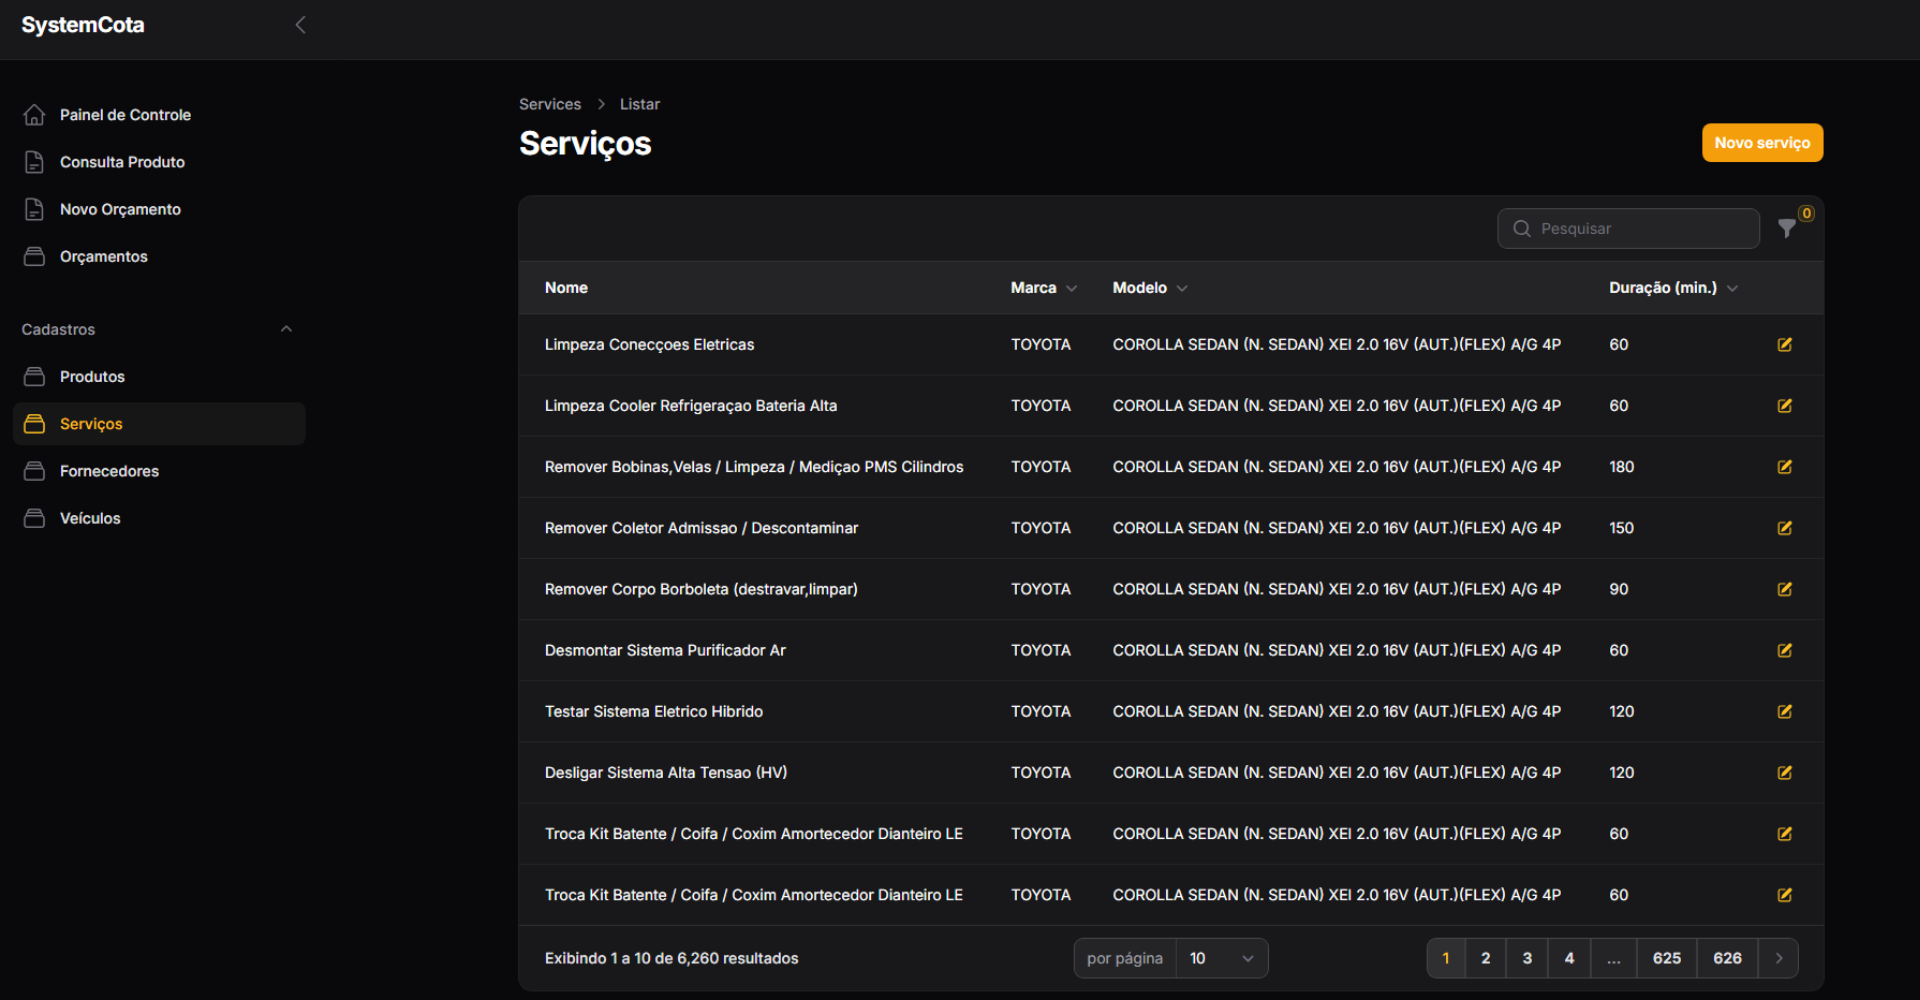The width and height of the screenshot is (1920, 1000).
Task: Click the search magnifier icon
Action: (x=1522, y=229)
